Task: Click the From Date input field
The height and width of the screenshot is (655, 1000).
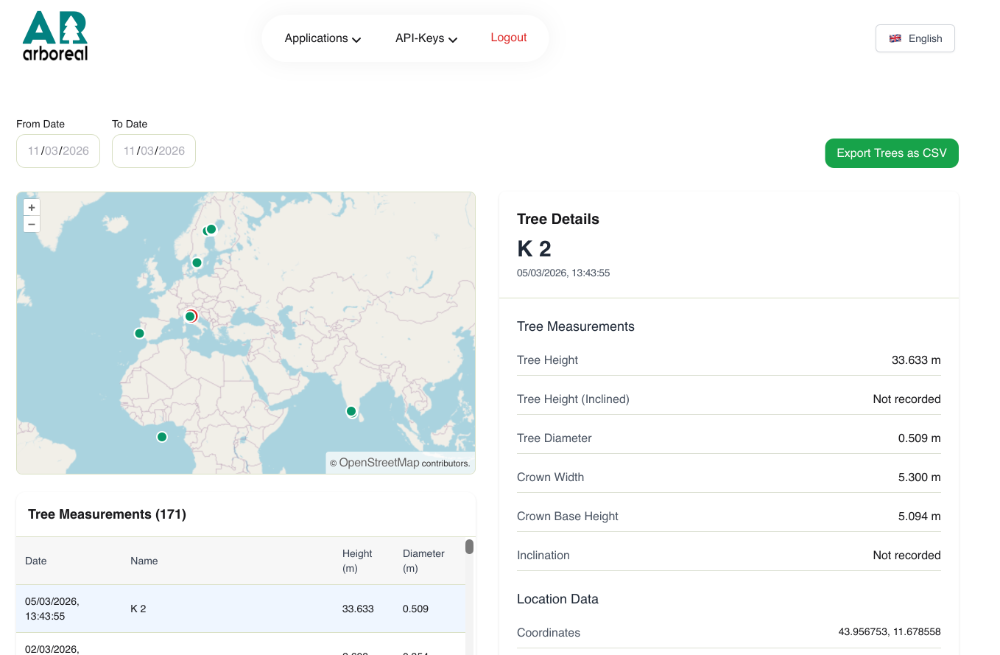Action: (58, 151)
